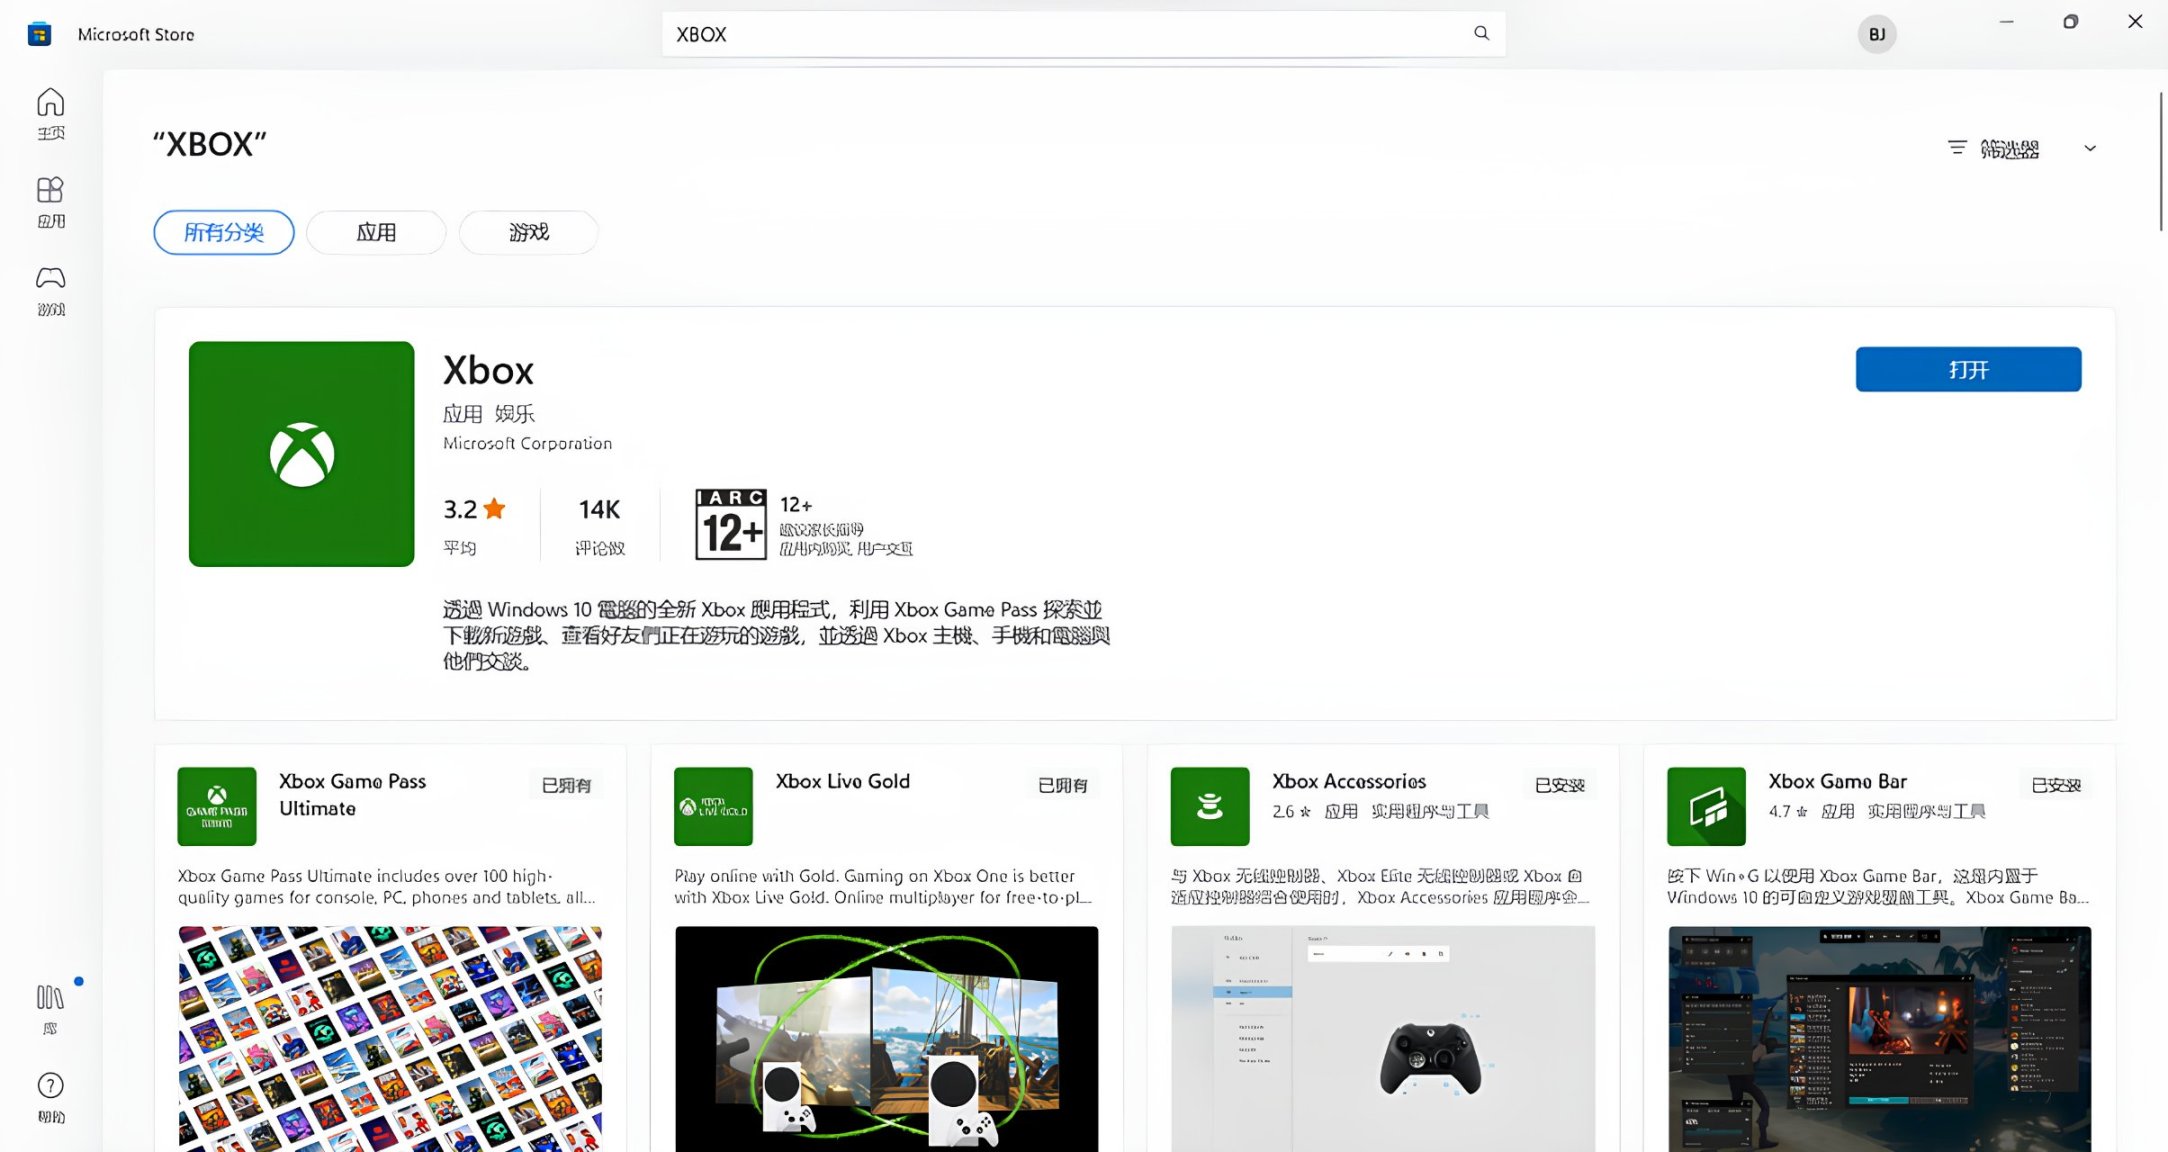Click the "XBOX" search results heading
The width and height of the screenshot is (2168, 1152).
(x=209, y=144)
